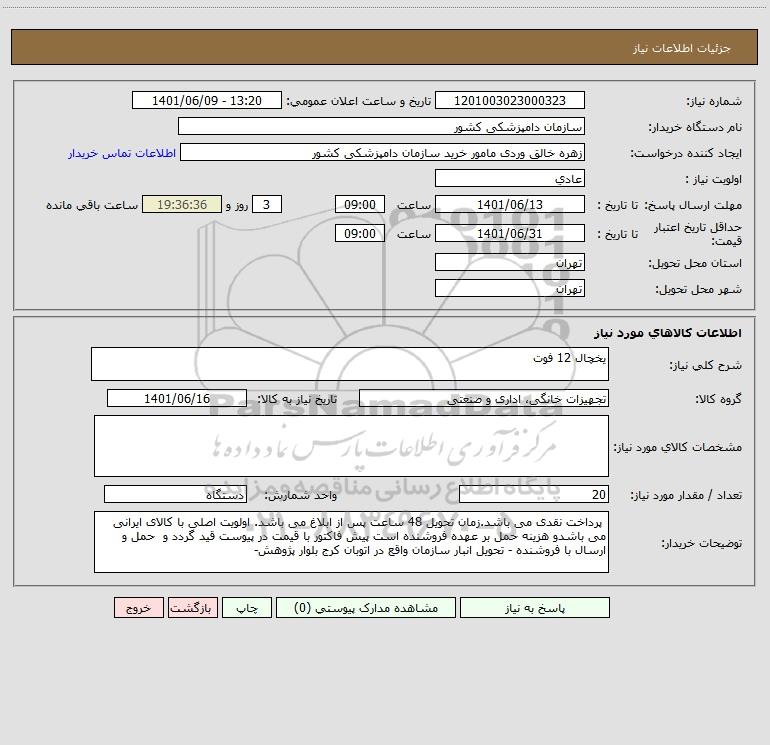Click the شهر محل تحویل field تهران
Screen dimensions: 770x745
[x=510, y=288]
